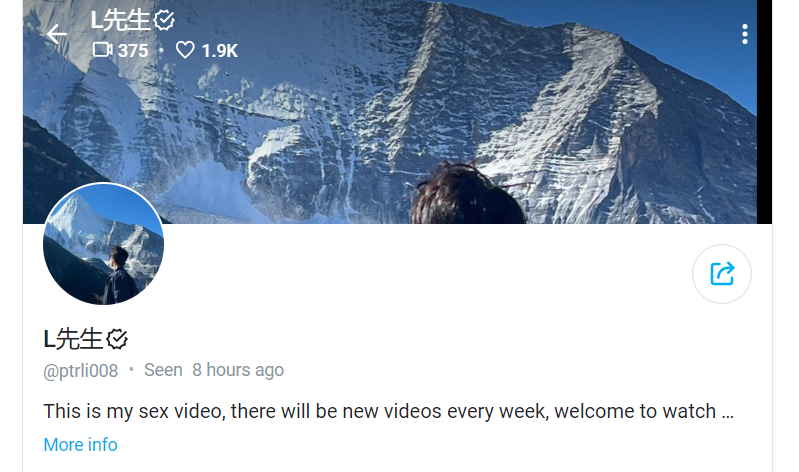Click the heart likes icon in header
The width and height of the screenshot is (799, 472).
185,50
